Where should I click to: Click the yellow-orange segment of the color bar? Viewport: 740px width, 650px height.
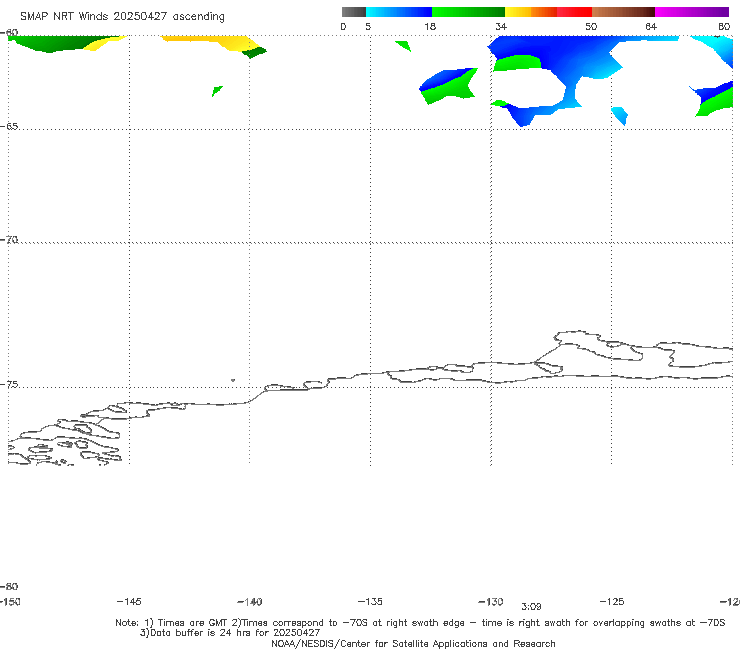531,12
